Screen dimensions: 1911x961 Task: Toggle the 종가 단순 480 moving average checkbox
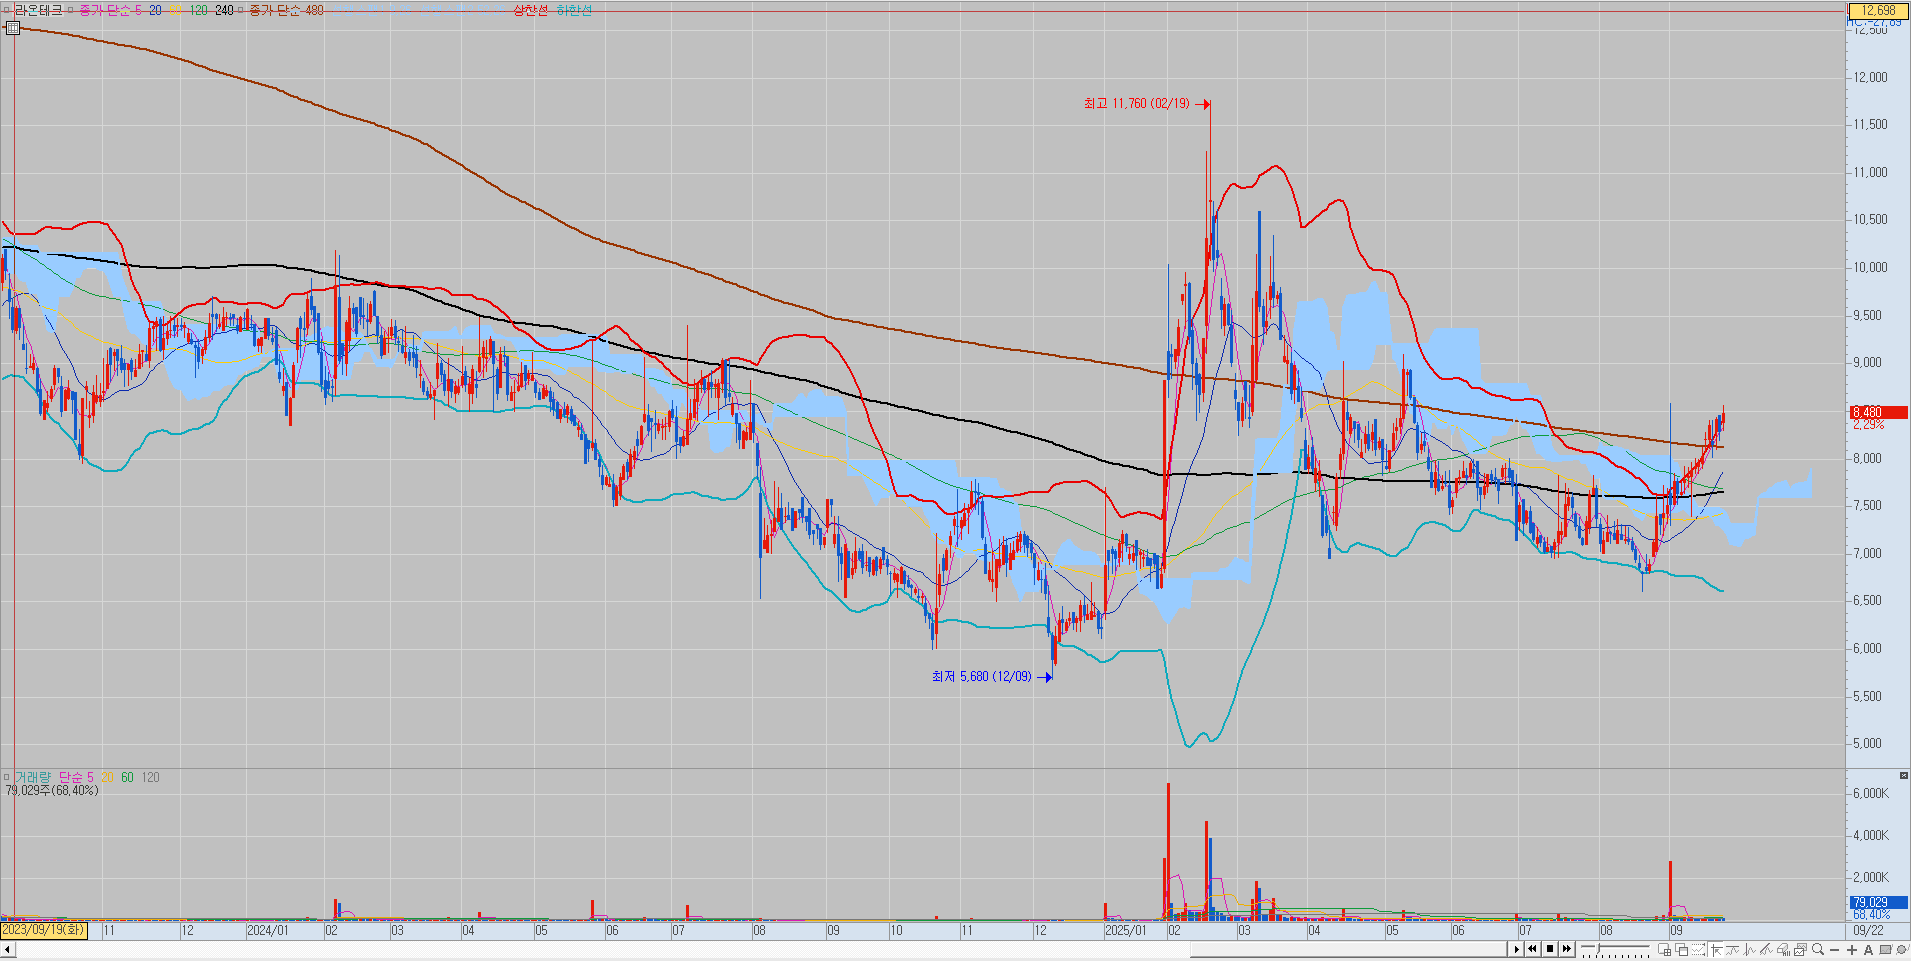click(x=242, y=10)
